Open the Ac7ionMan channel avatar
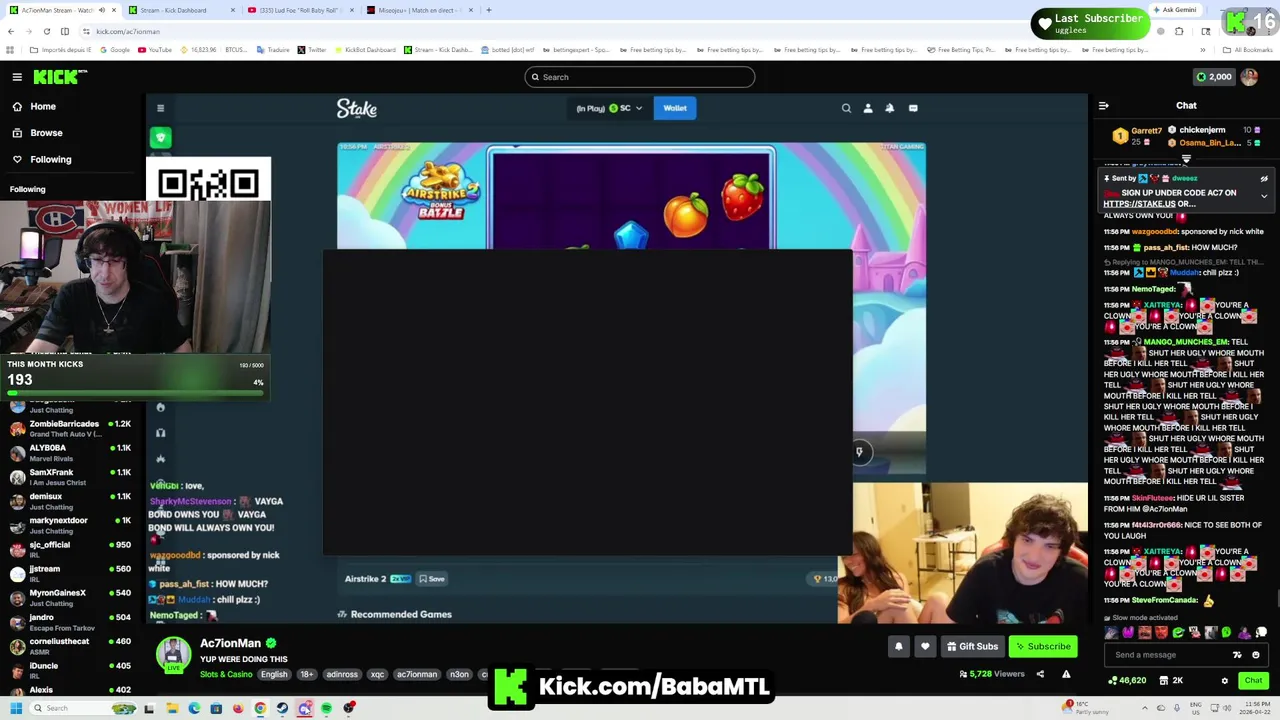The image size is (1280, 720). [x=173, y=654]
